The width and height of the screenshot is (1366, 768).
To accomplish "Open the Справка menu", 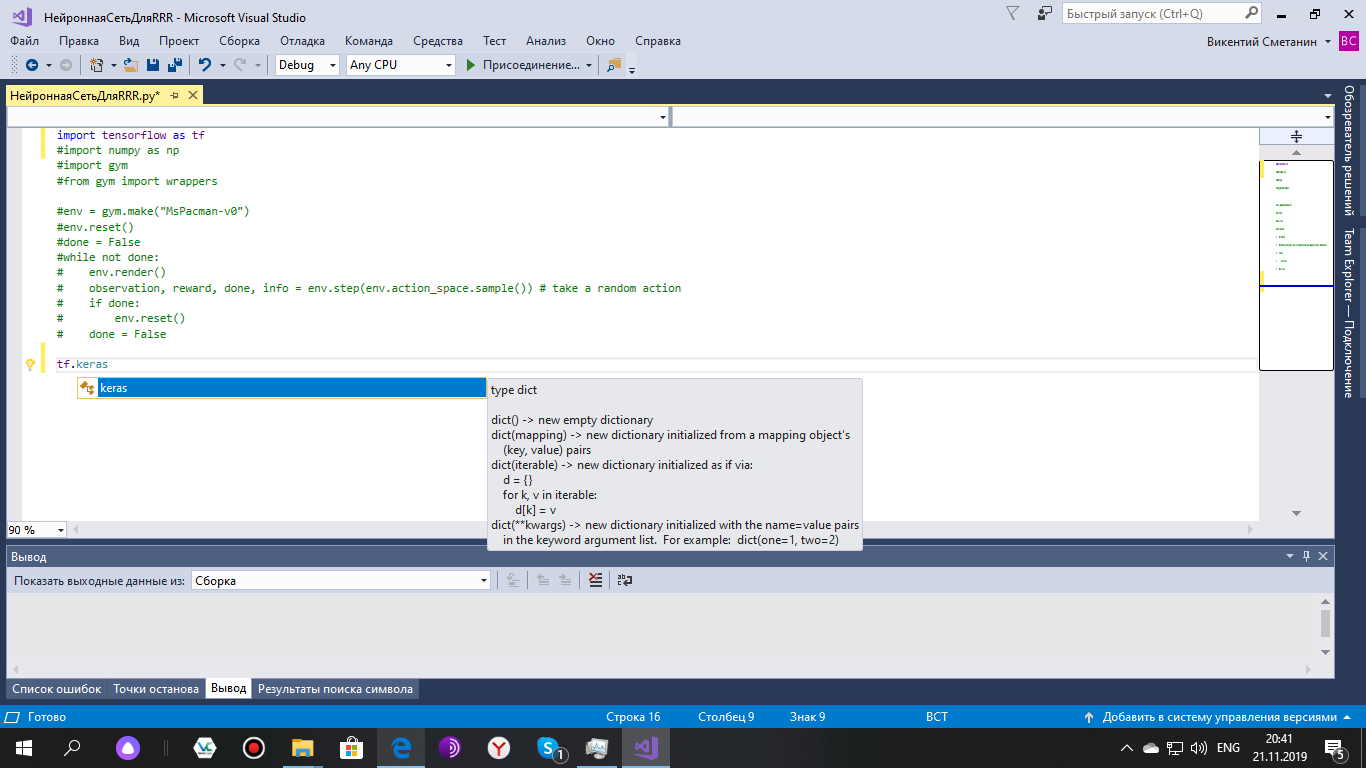I will [x=658, y=41].
